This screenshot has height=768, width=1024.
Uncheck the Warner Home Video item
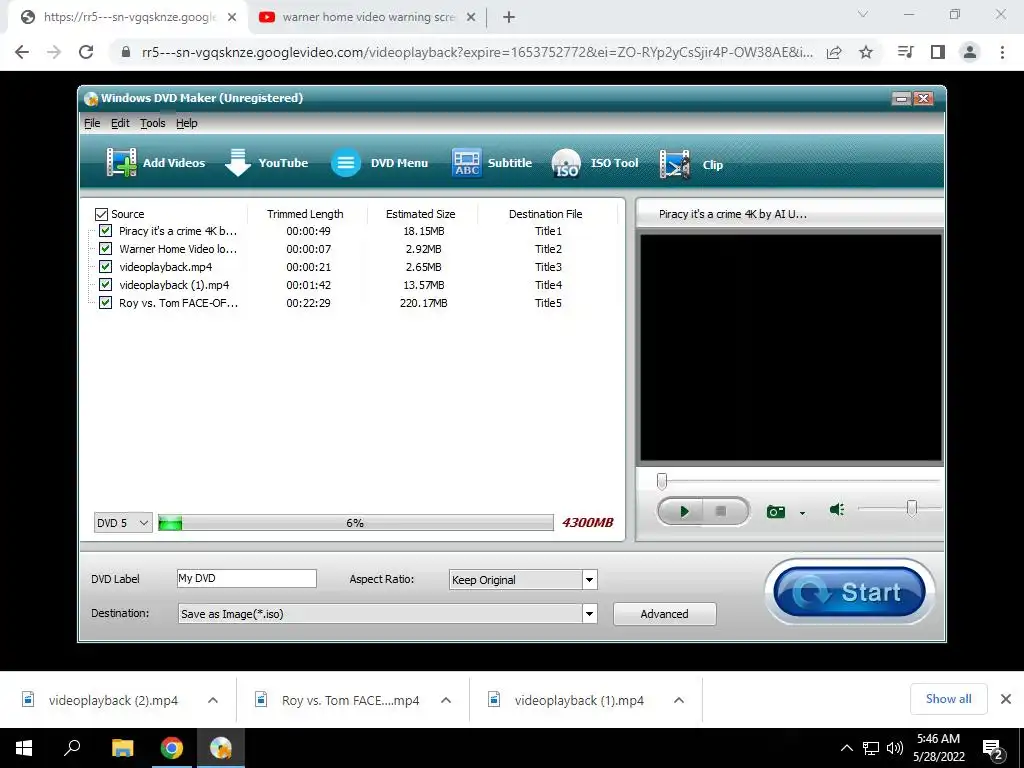coord(105,249)
